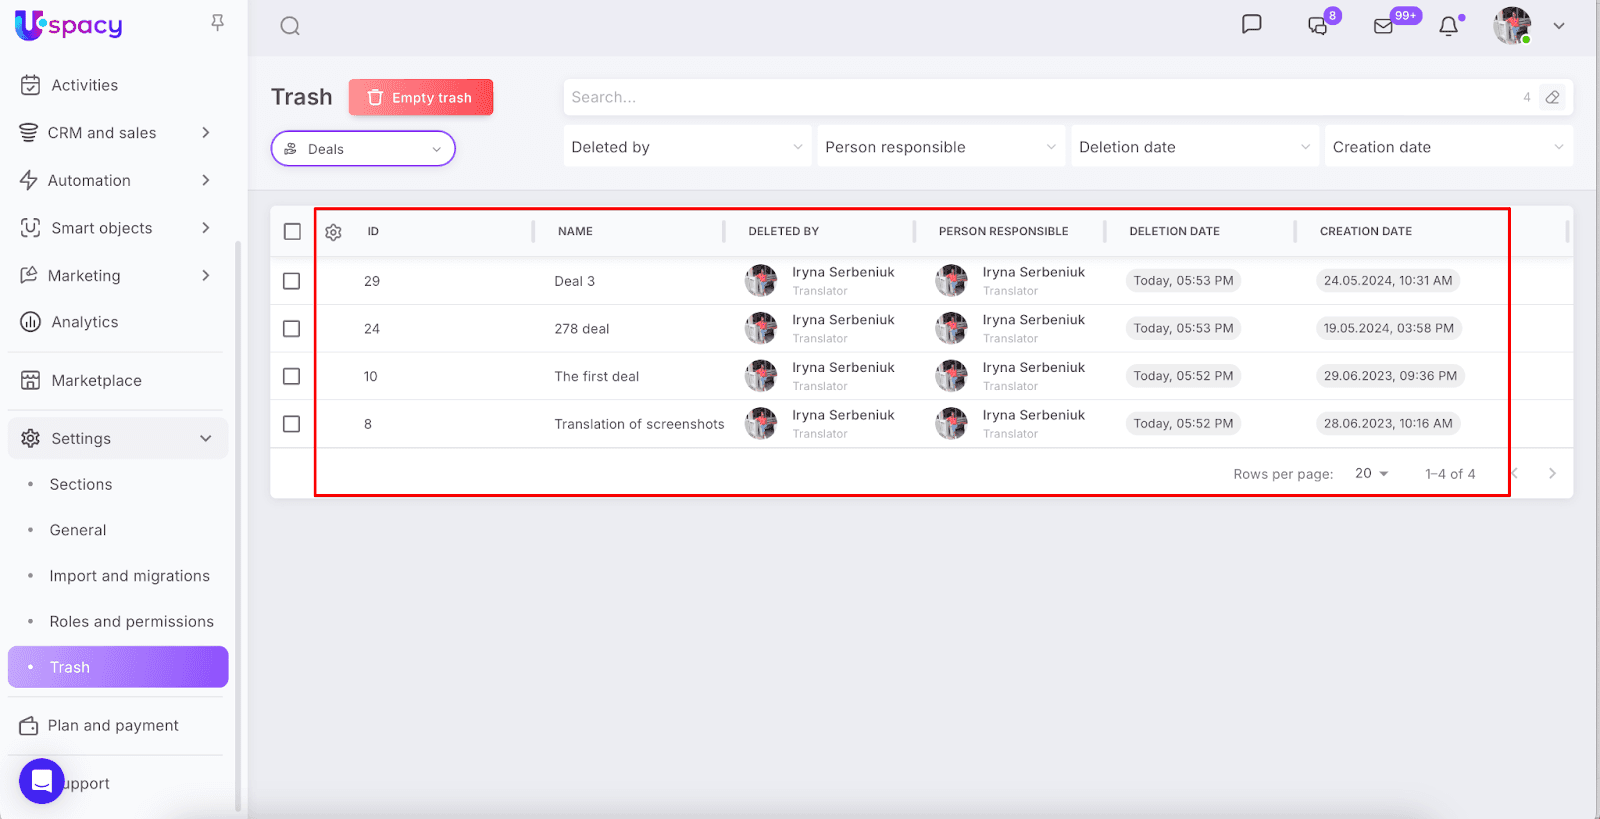The width and height of the screenshot is (1600, 819).
Task: Open Analytics in the sidebar
Action: [85, 322]
